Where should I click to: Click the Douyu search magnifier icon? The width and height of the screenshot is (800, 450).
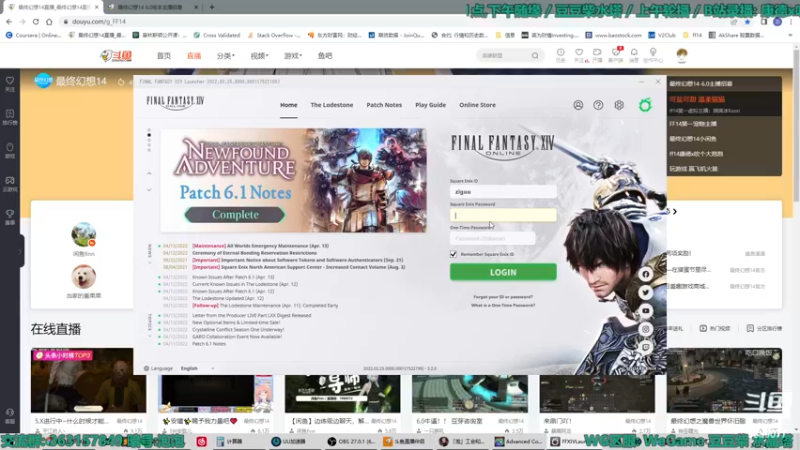coord(535,56)
